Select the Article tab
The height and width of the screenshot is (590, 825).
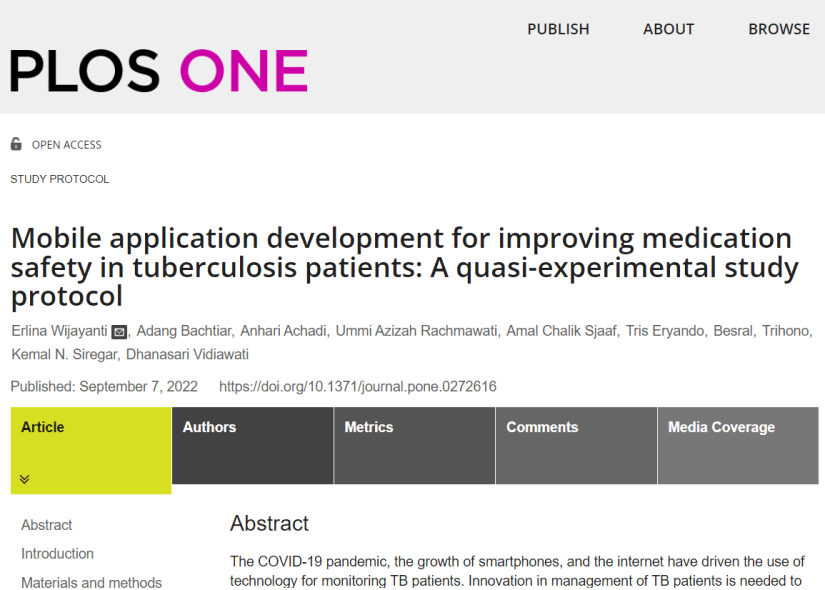point(43,427)
